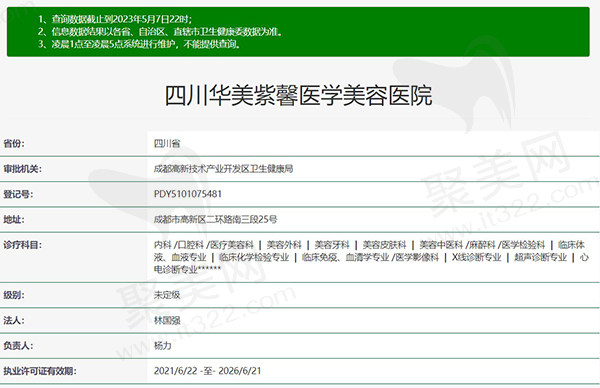Image resolution: width=600 pixels, height=388 pixels.
Task: Click the 负责人 name 杨力
Action: coord(163,346)
